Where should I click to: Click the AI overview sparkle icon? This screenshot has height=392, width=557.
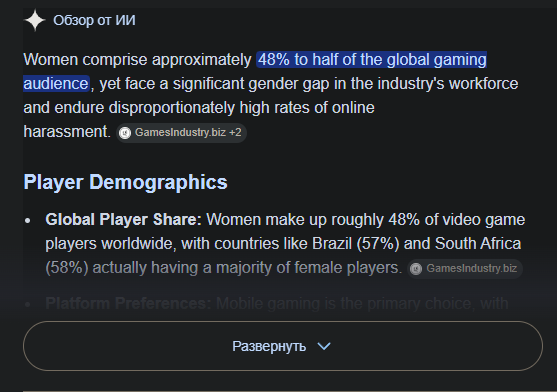point(35,20)
